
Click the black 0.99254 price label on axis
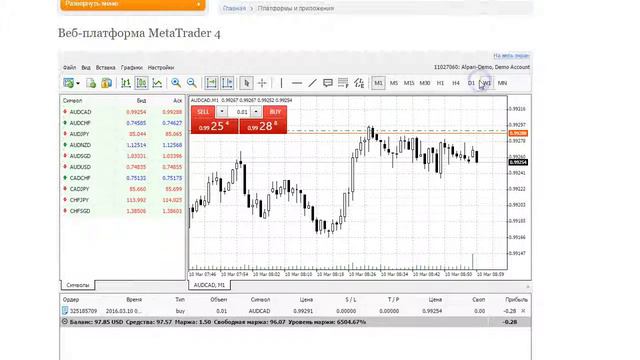[518, 162]
